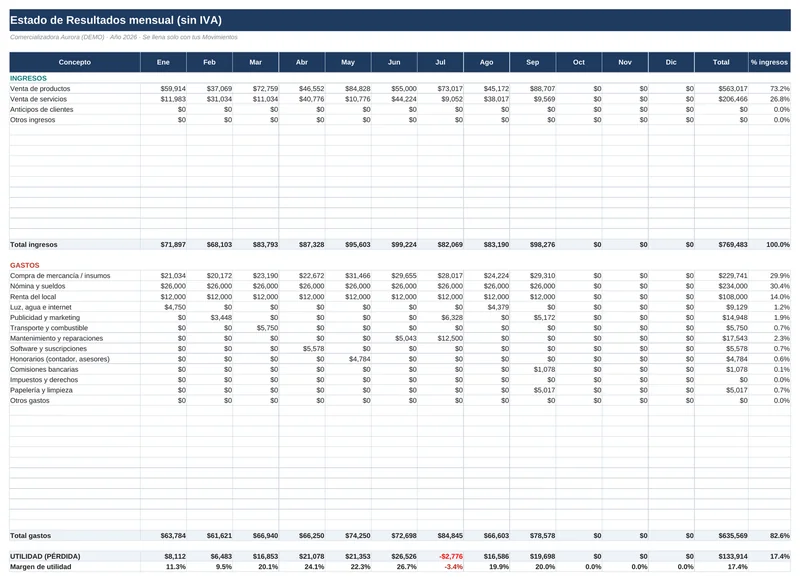Click the 'Luz, agua e internet' label
Image resolution: width=800 pixels, height=581 pixels.
point(41,307)
